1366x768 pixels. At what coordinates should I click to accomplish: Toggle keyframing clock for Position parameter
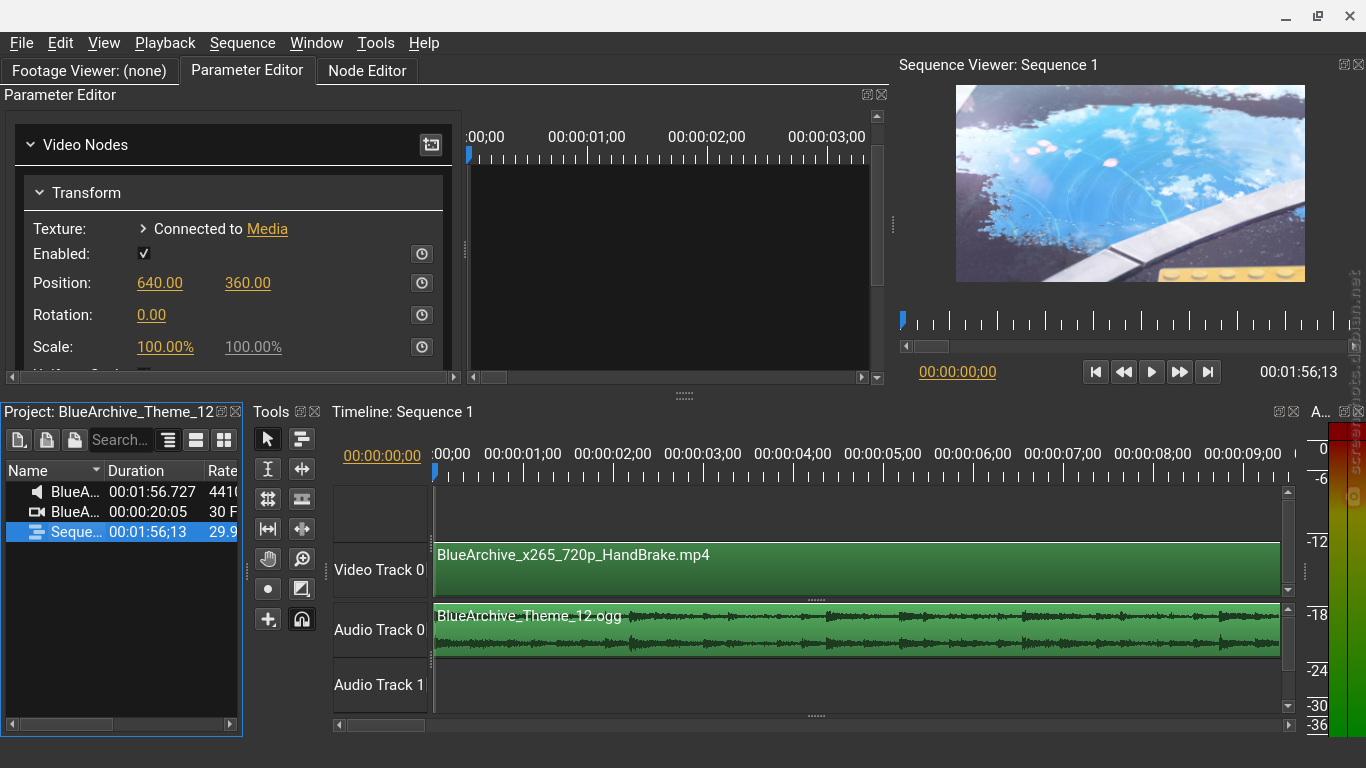coord(422,283)
